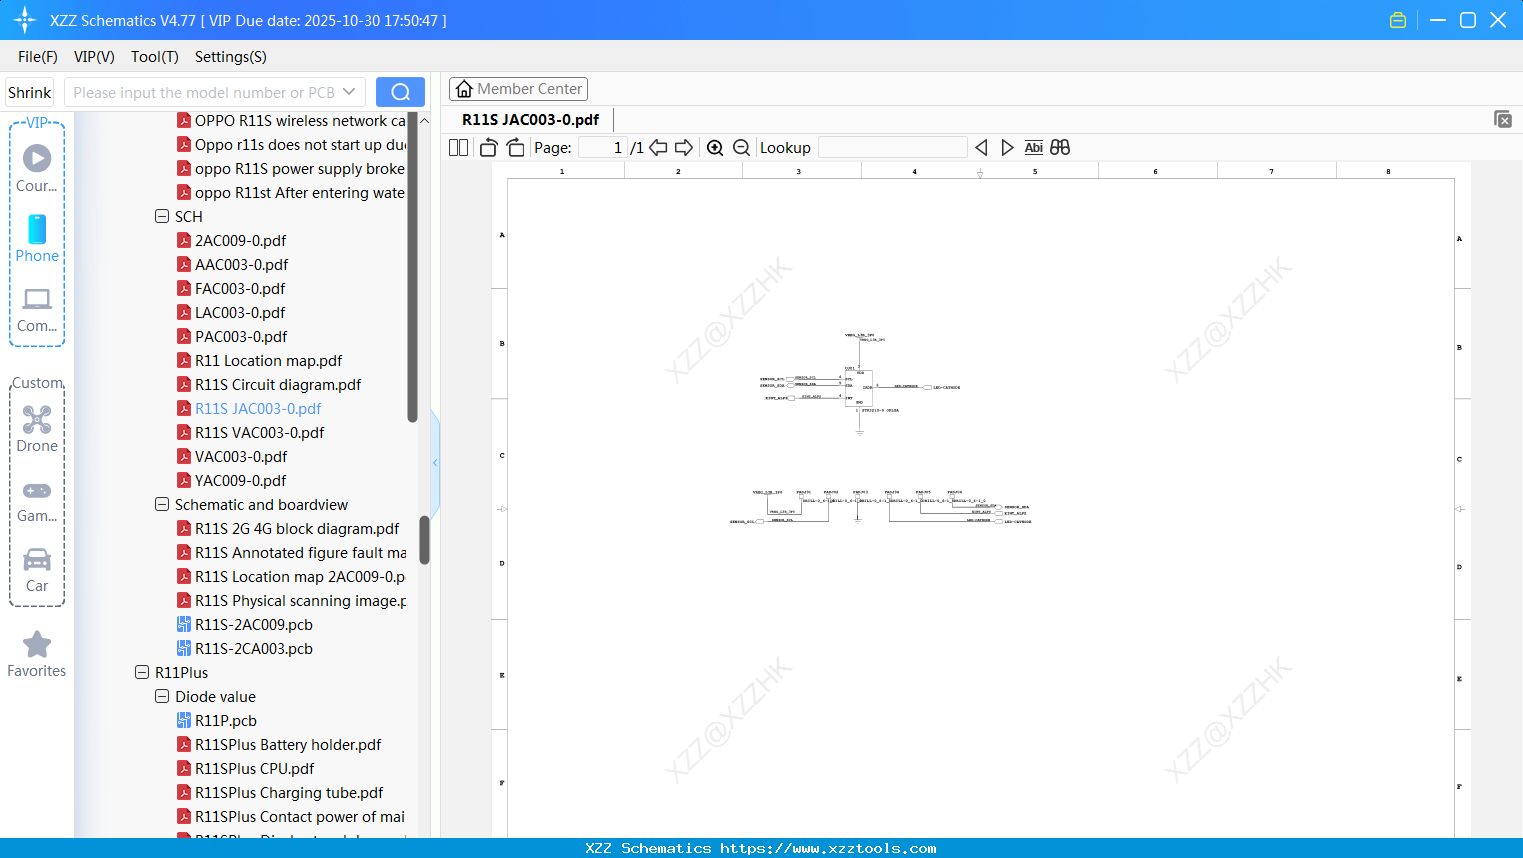
Task: Select the Computer category
Action: point(37,309)
